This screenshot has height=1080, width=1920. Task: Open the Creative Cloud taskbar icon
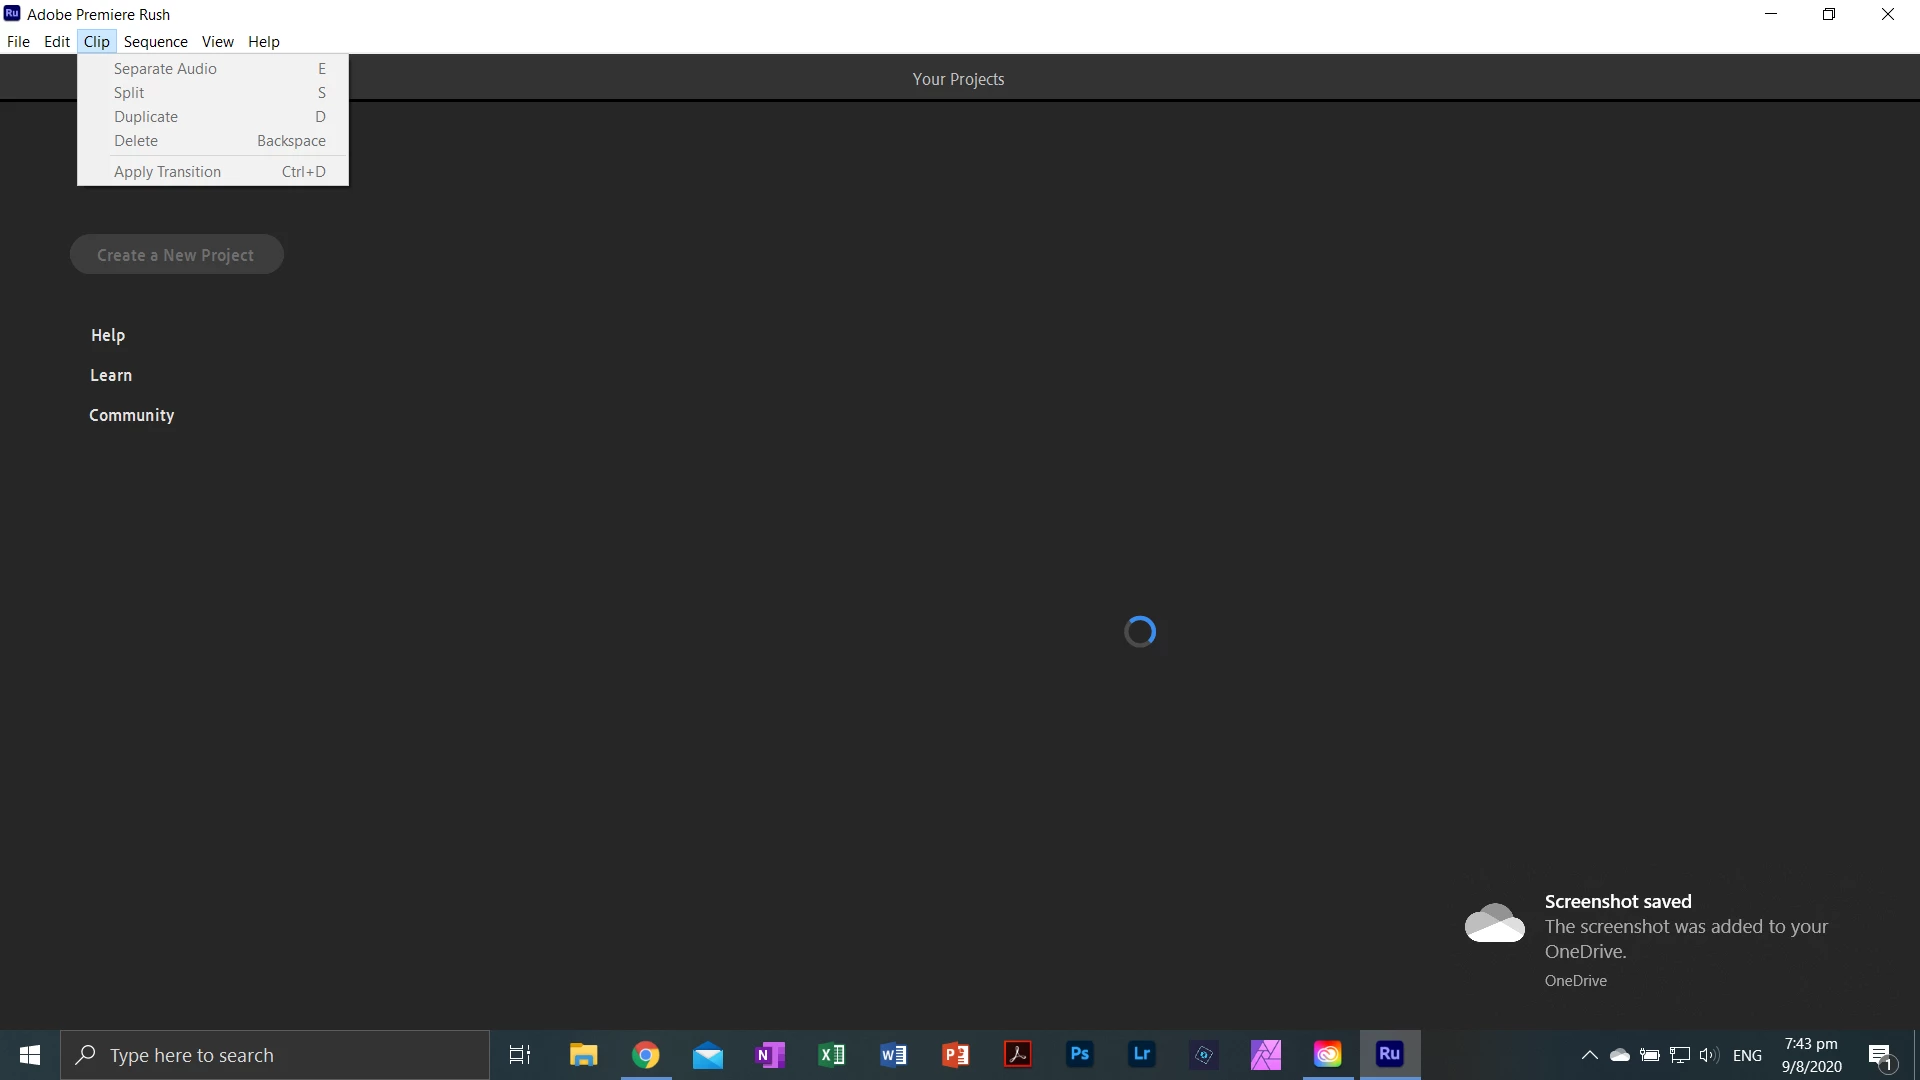1327,1054
